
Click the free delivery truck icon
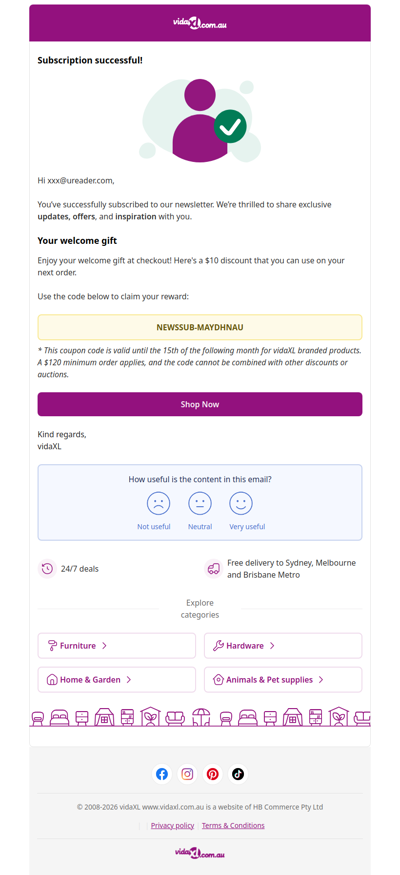(x=213, y=569)
